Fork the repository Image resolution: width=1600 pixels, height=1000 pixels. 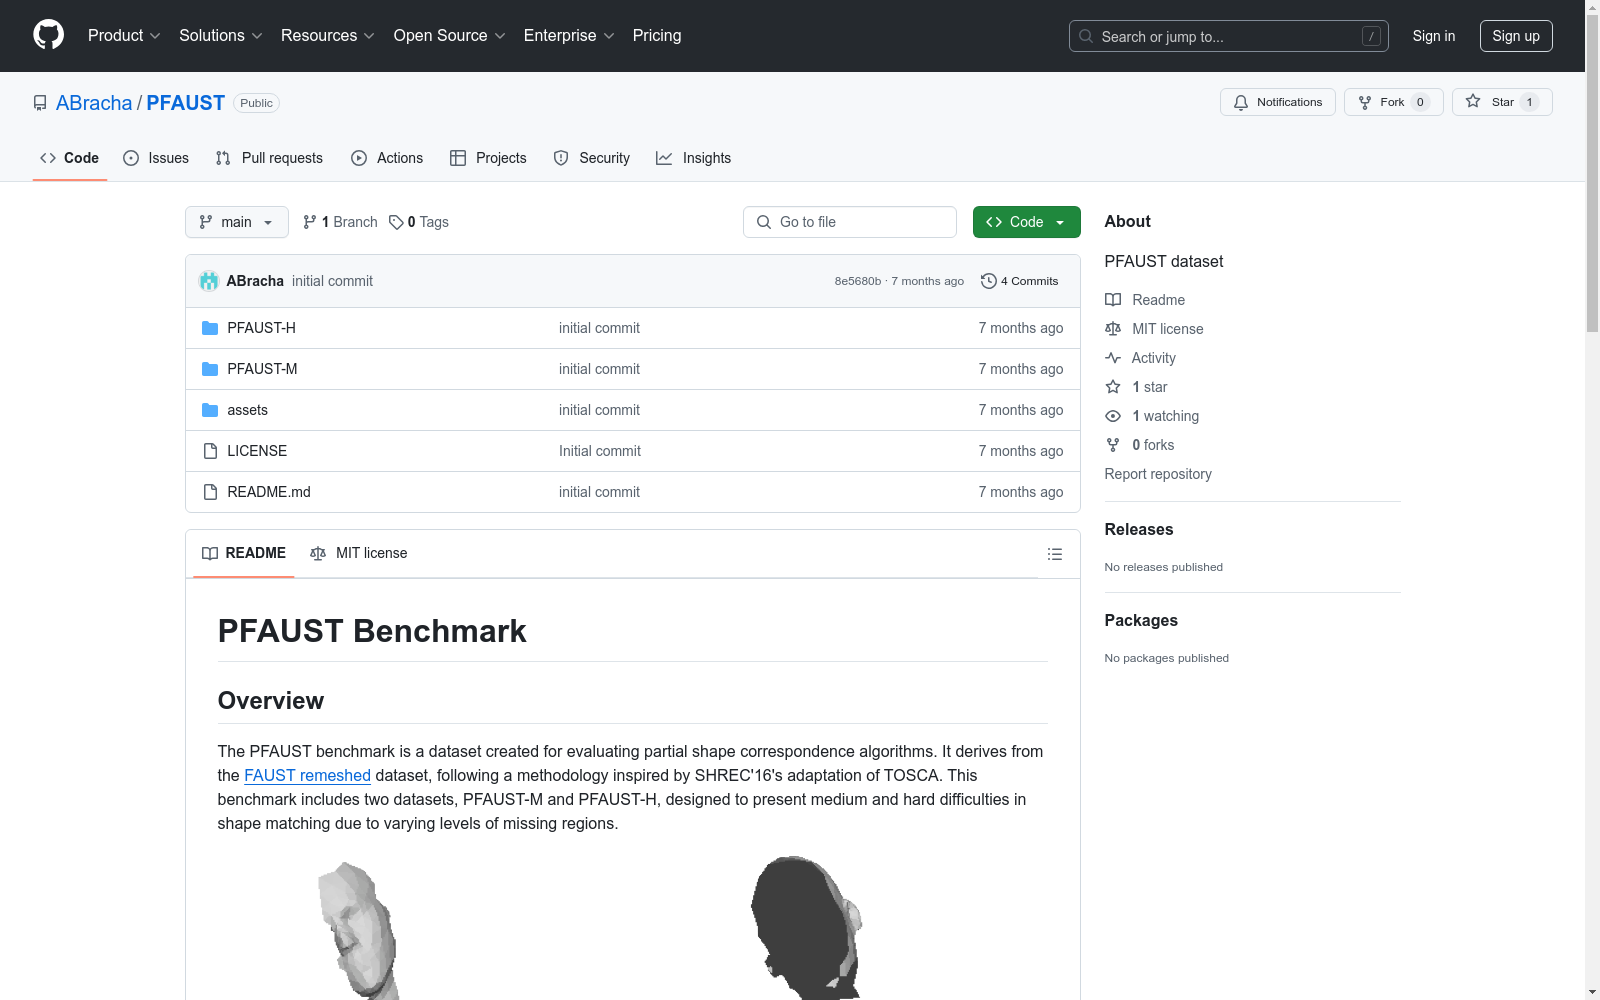pos(1394,102)
